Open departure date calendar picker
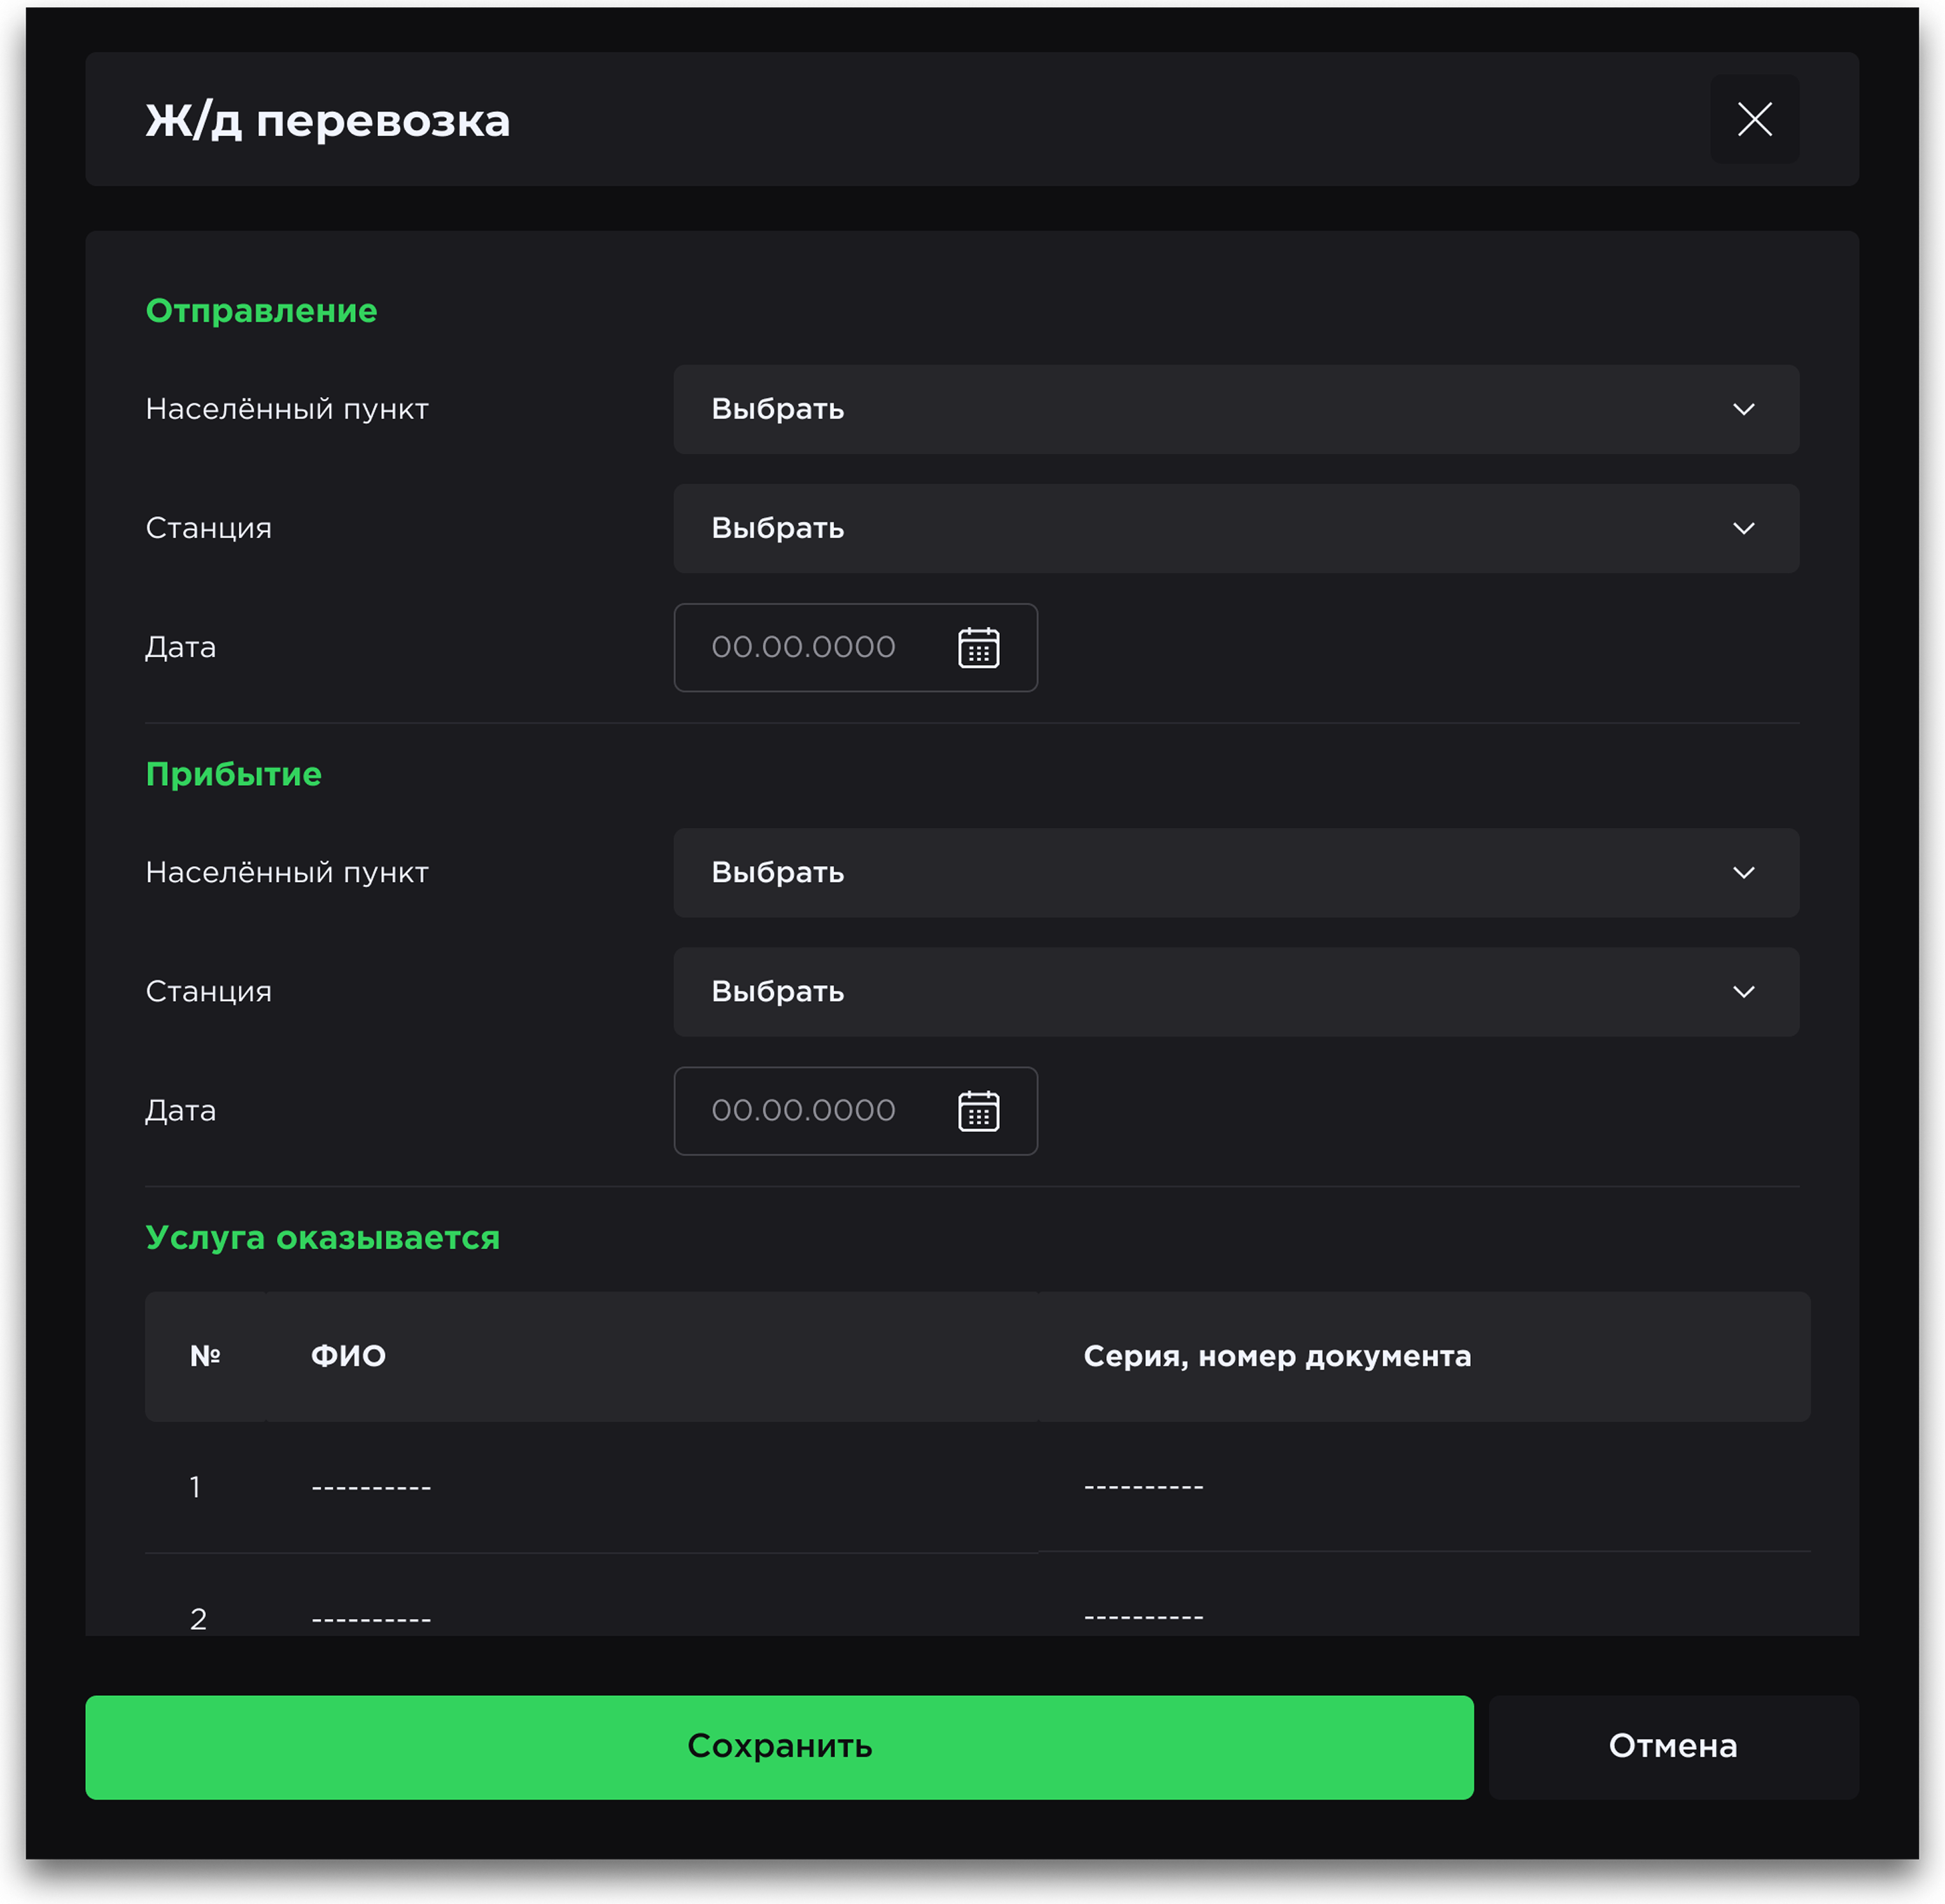This screenshot has height=1904, width=1945. [978, 647]
